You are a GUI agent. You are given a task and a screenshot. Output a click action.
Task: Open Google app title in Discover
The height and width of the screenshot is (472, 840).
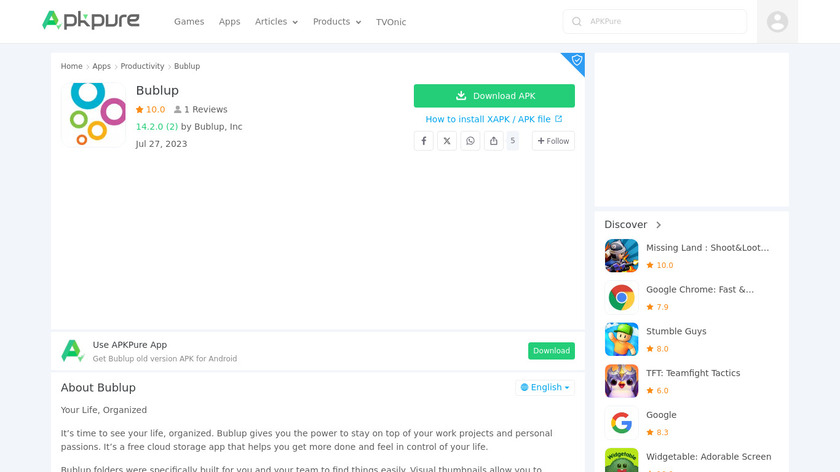(x=661, y=415)
